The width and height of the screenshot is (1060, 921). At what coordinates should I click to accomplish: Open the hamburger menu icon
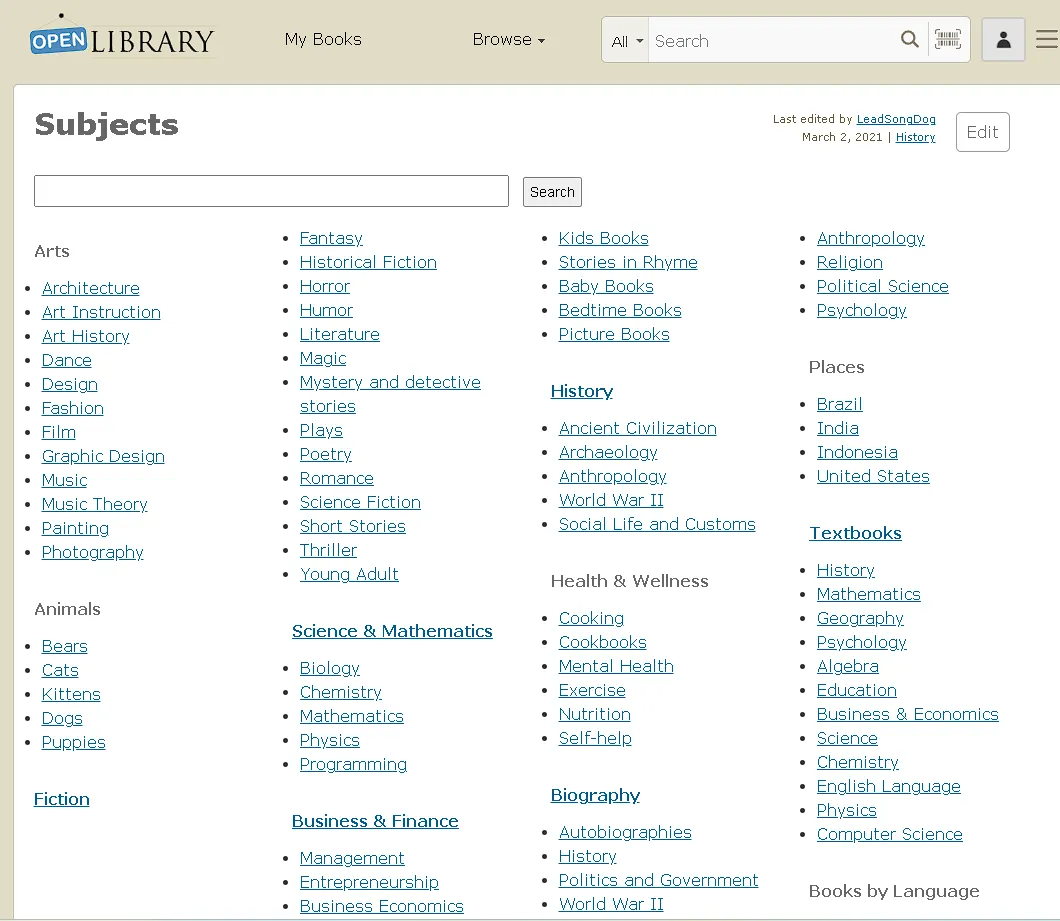click(1046, 40)
